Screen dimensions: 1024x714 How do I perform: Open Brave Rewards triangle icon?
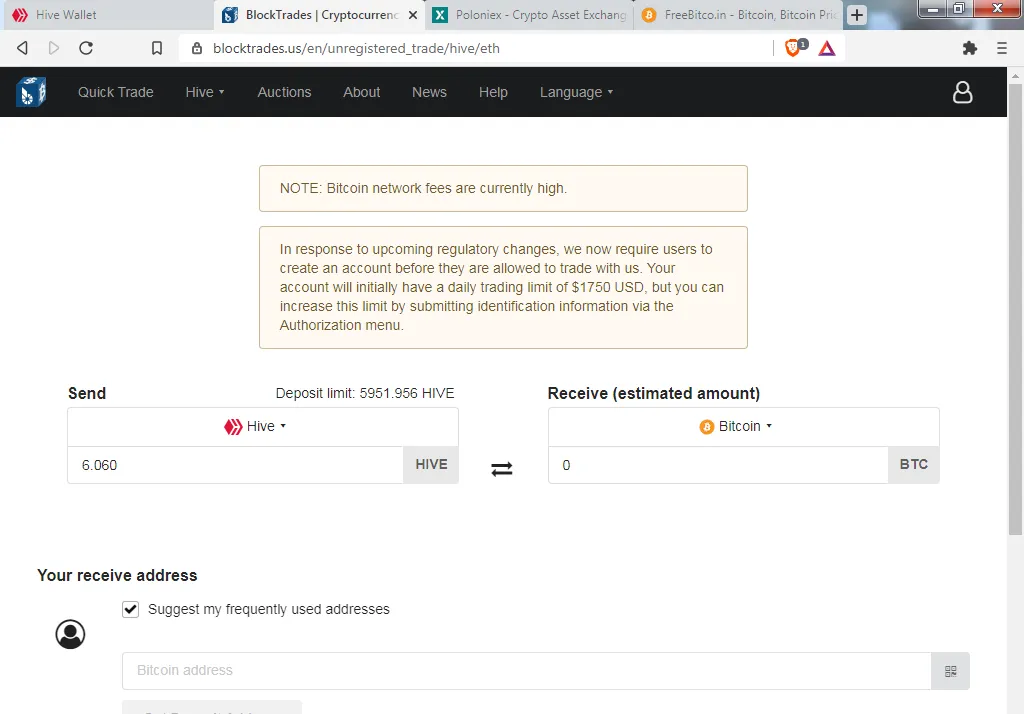[x=827, y=48]
